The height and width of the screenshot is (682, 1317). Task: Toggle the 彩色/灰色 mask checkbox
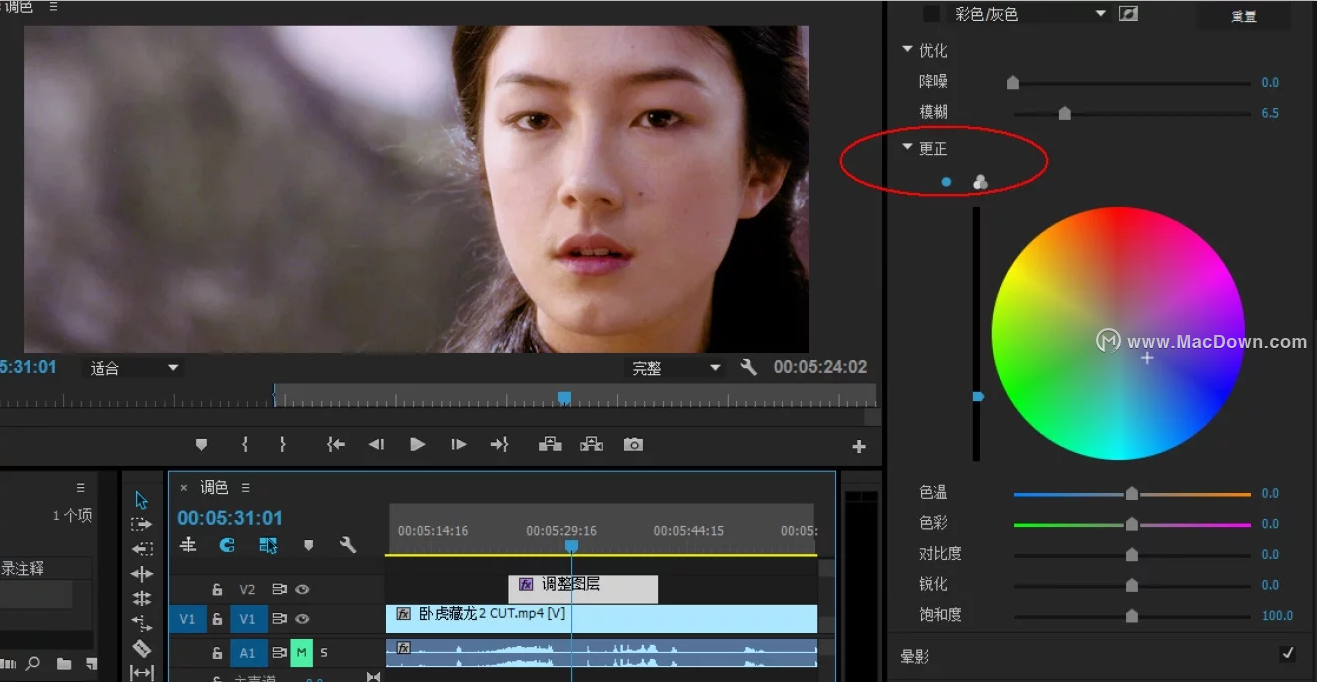[x=931, y=14]
